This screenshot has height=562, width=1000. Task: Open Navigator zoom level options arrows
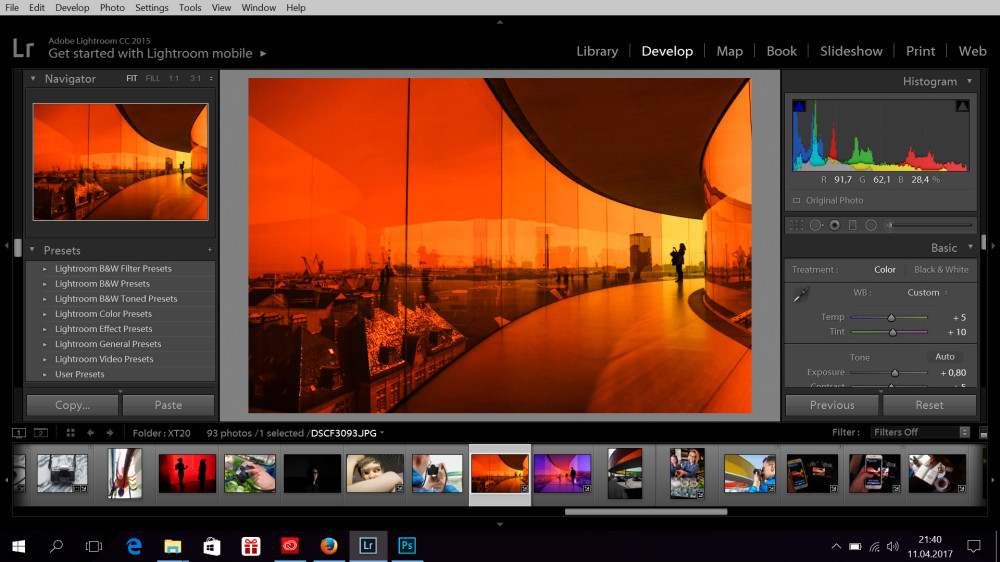tap(211, 78)
